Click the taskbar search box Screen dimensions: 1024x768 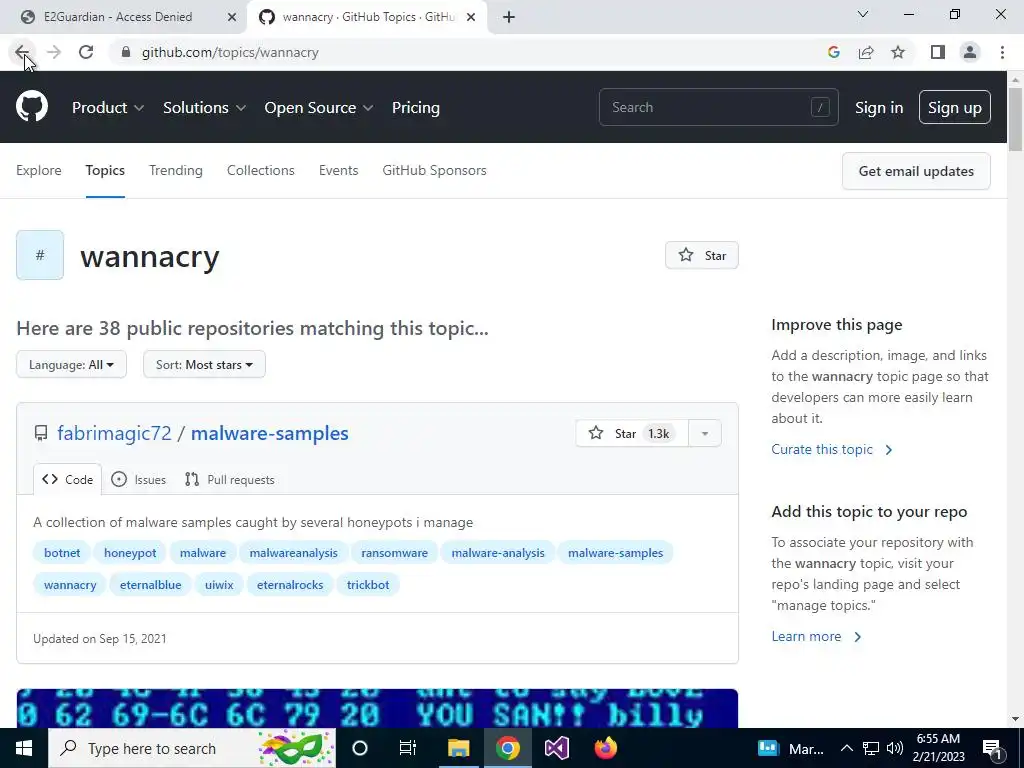coord(192,748)
